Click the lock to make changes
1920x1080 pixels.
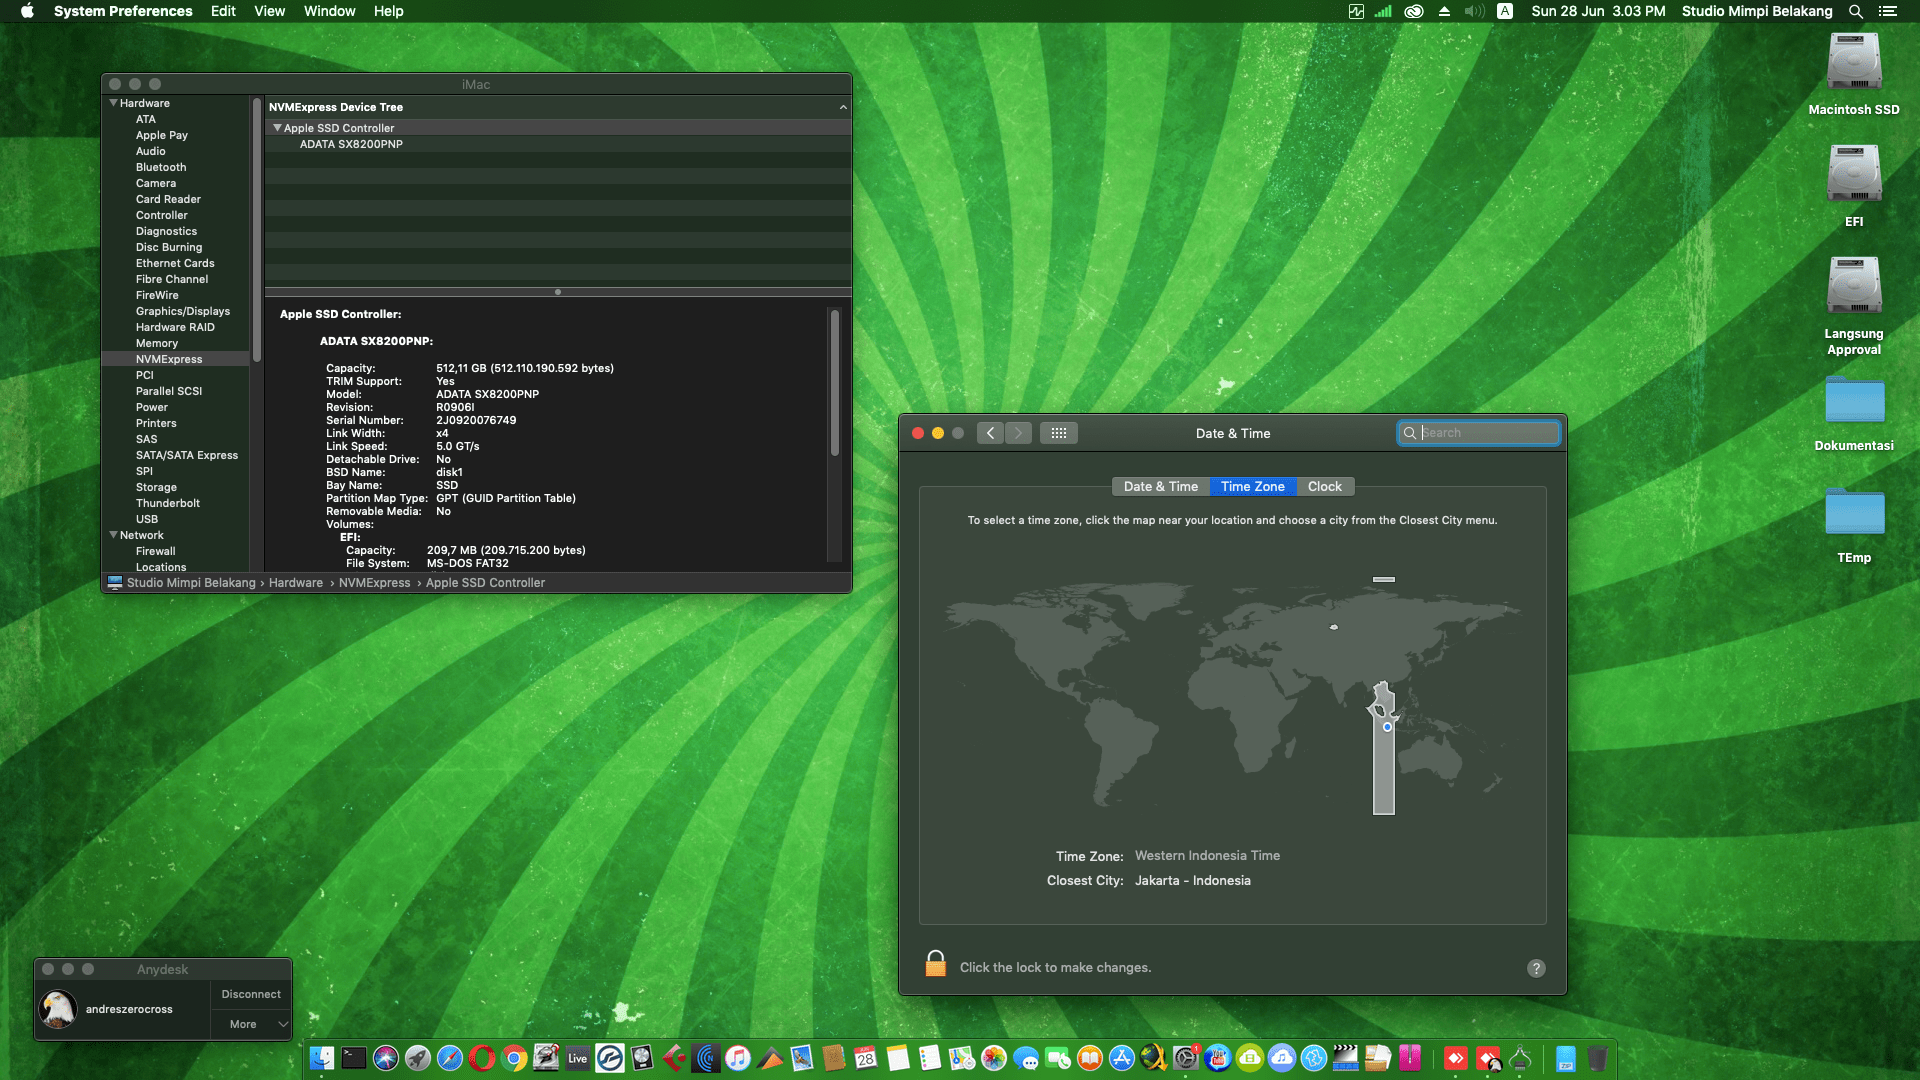click(935, 964)
